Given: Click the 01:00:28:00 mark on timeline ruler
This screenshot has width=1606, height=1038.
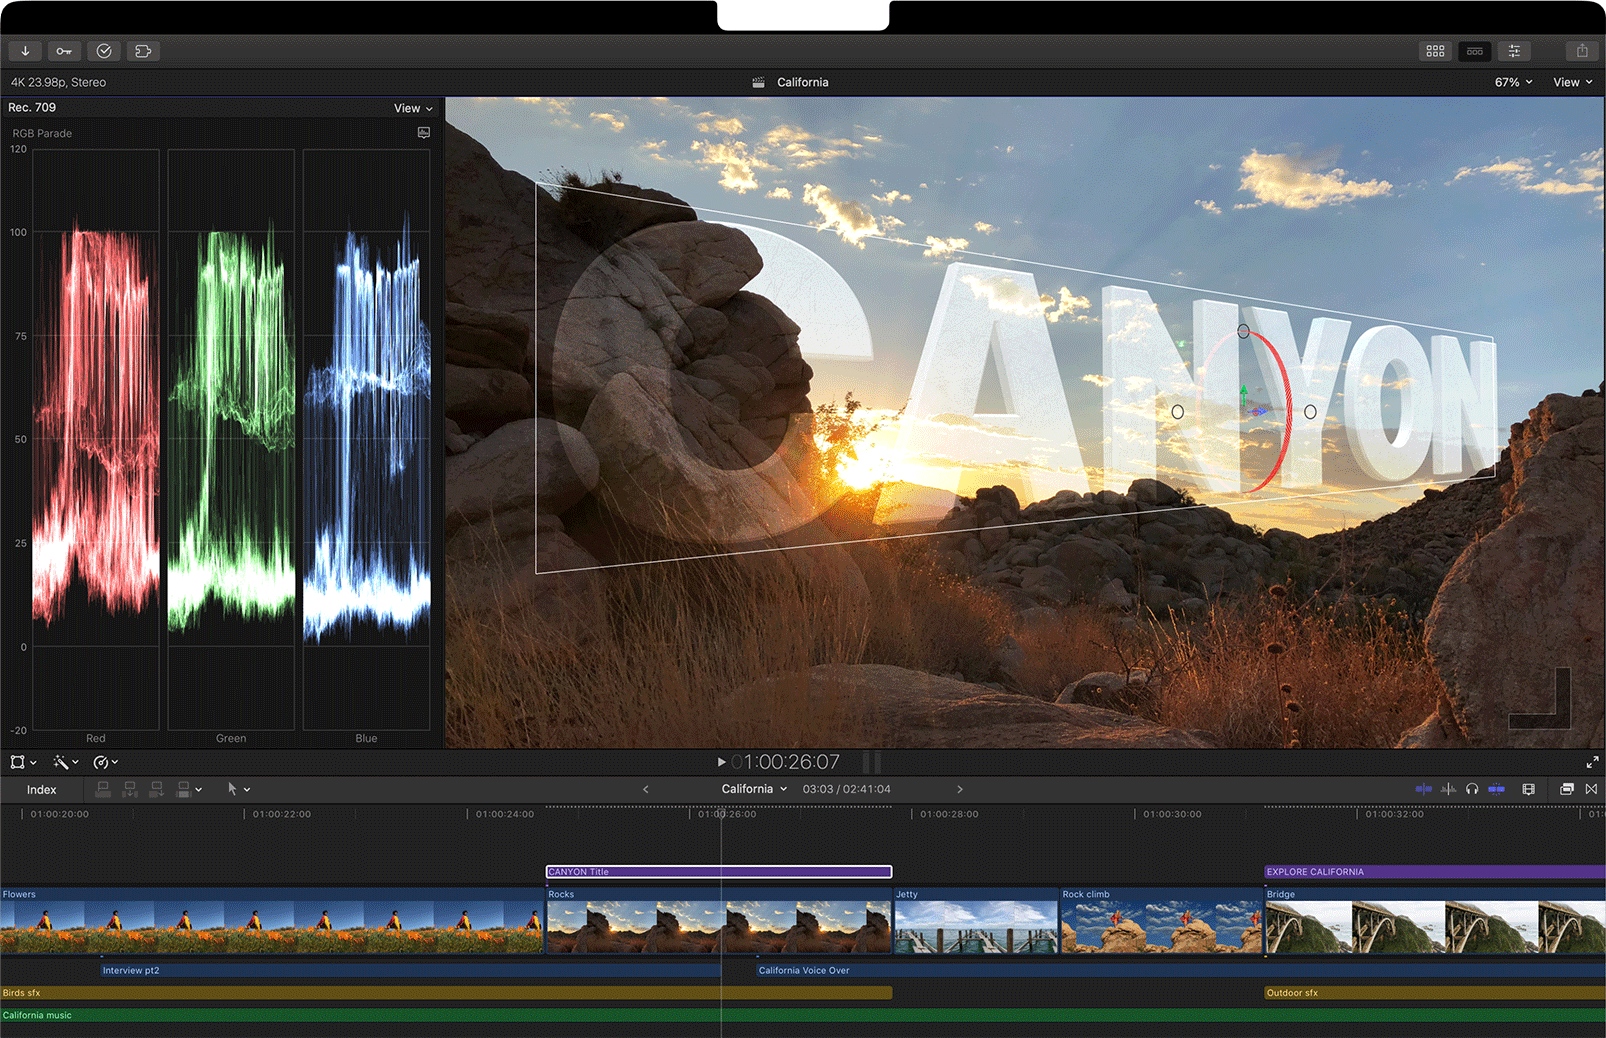Looking at the screenshot, I should 948,814.
